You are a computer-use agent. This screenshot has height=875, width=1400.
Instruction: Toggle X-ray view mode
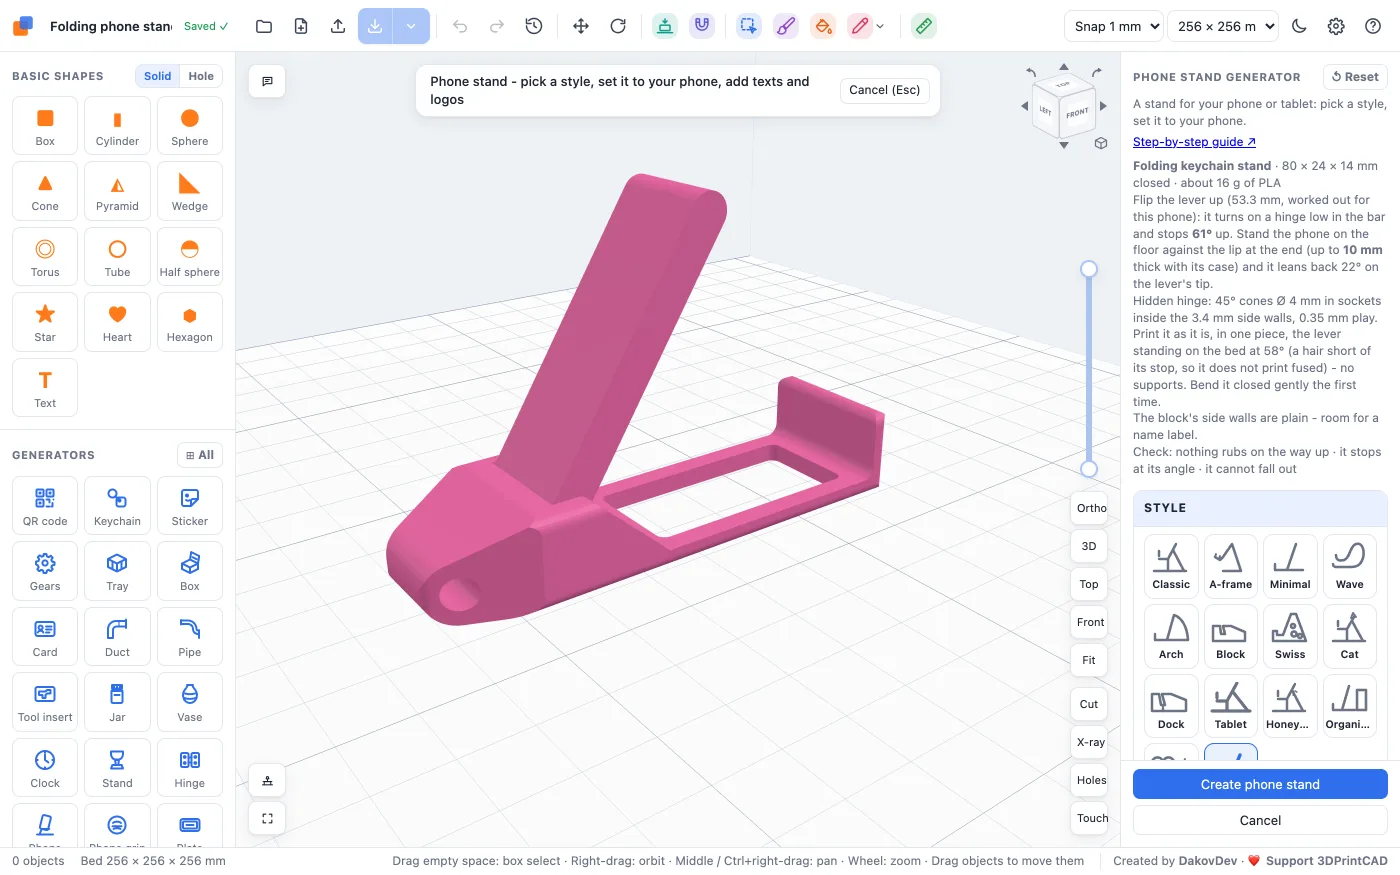(1090, 742)
